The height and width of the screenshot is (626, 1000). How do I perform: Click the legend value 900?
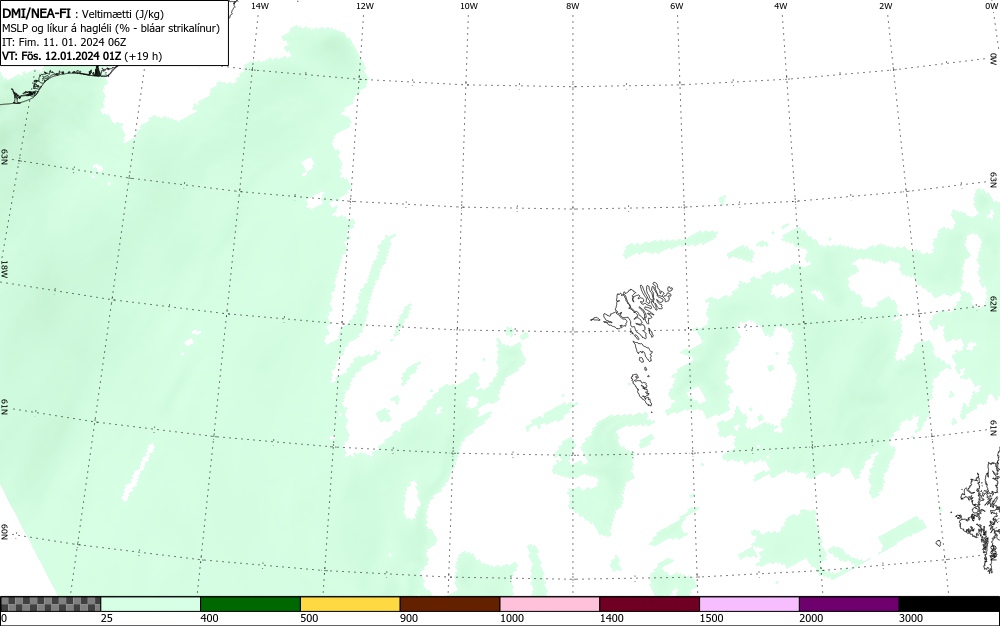pyautogui.click(x=409, y=618)
